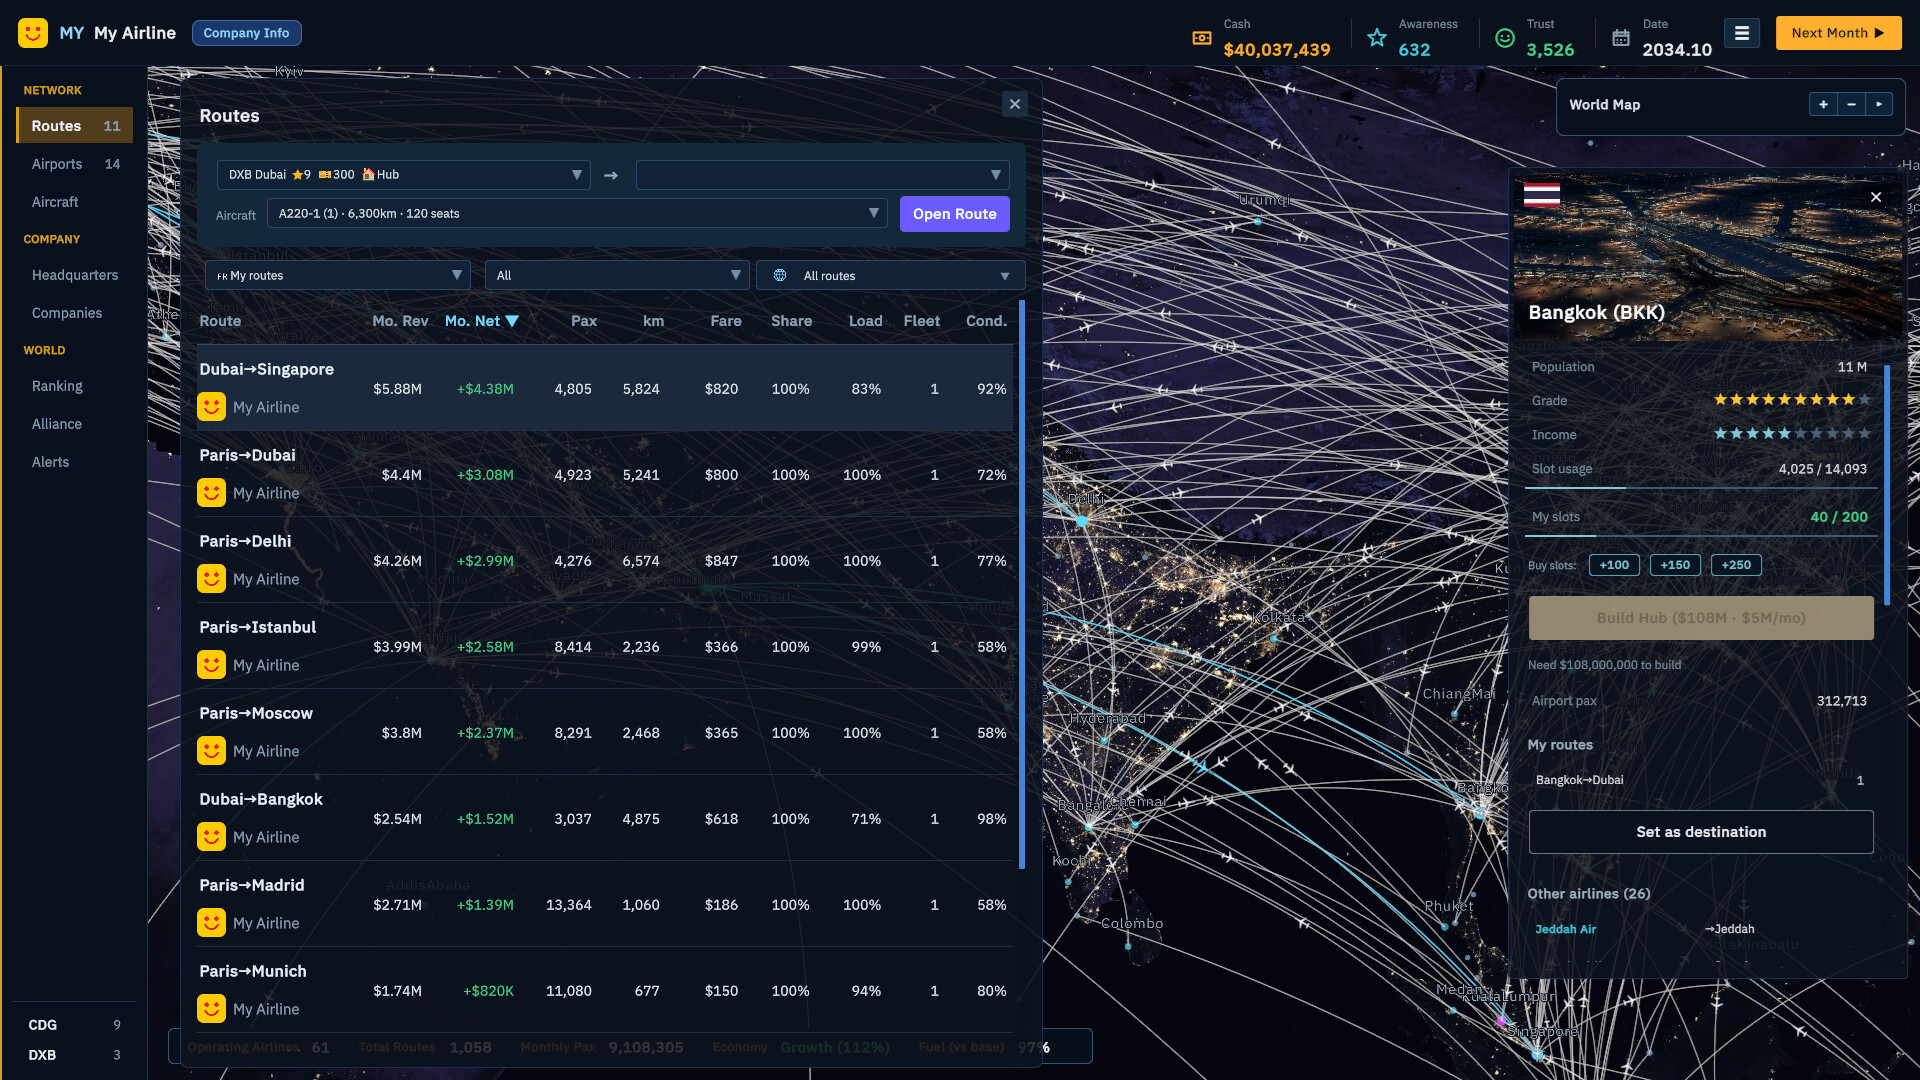Click the airline logo on Paris→Munich row
This screenshot has height=1080, width=1920.
pos(211,1009)
